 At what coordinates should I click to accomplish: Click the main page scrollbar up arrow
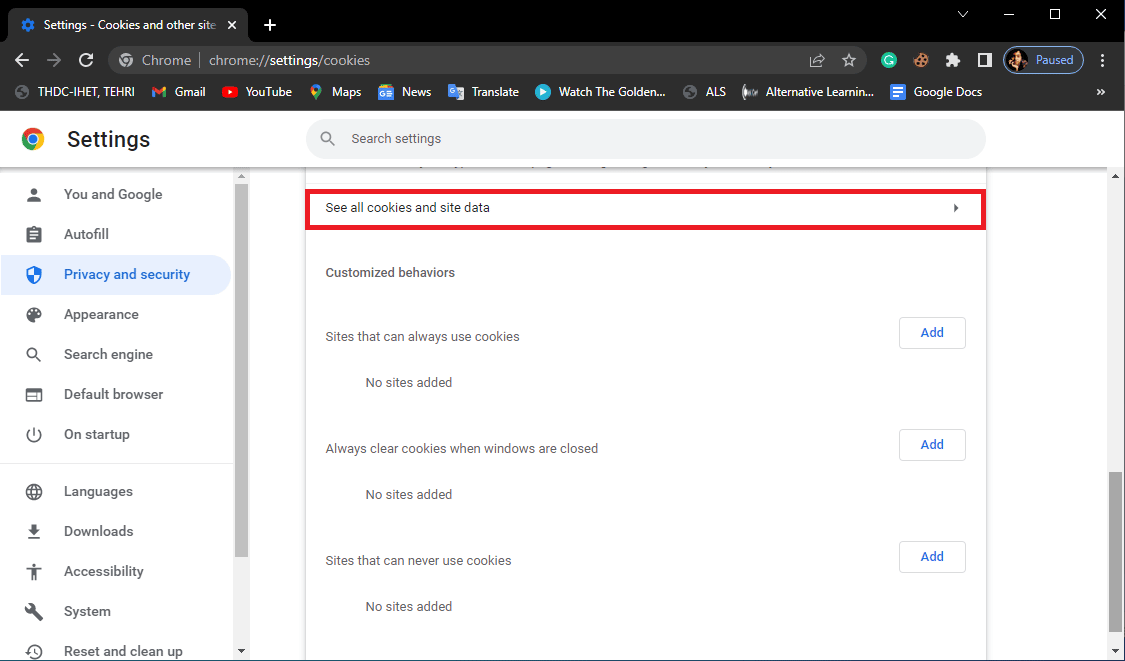pyautogui.click(x=1116, y=176)
